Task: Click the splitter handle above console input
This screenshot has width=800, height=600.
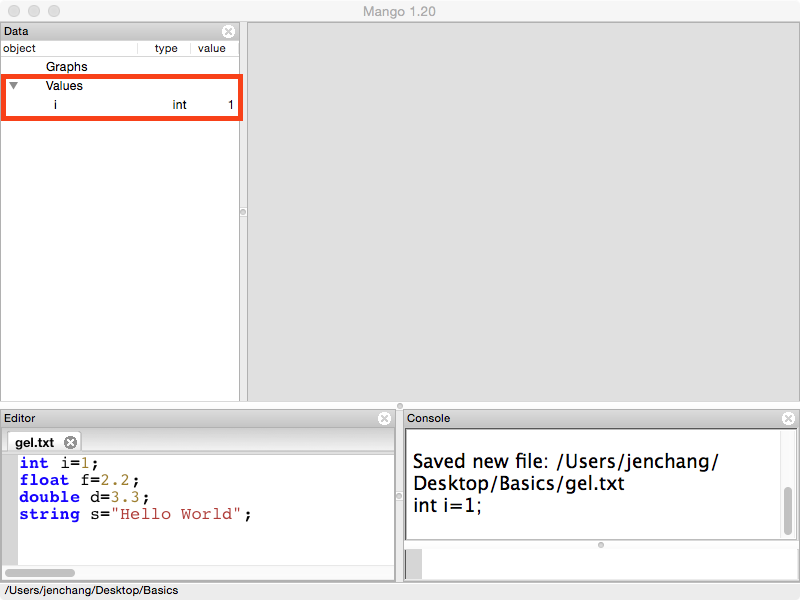Action: point(600,545)
